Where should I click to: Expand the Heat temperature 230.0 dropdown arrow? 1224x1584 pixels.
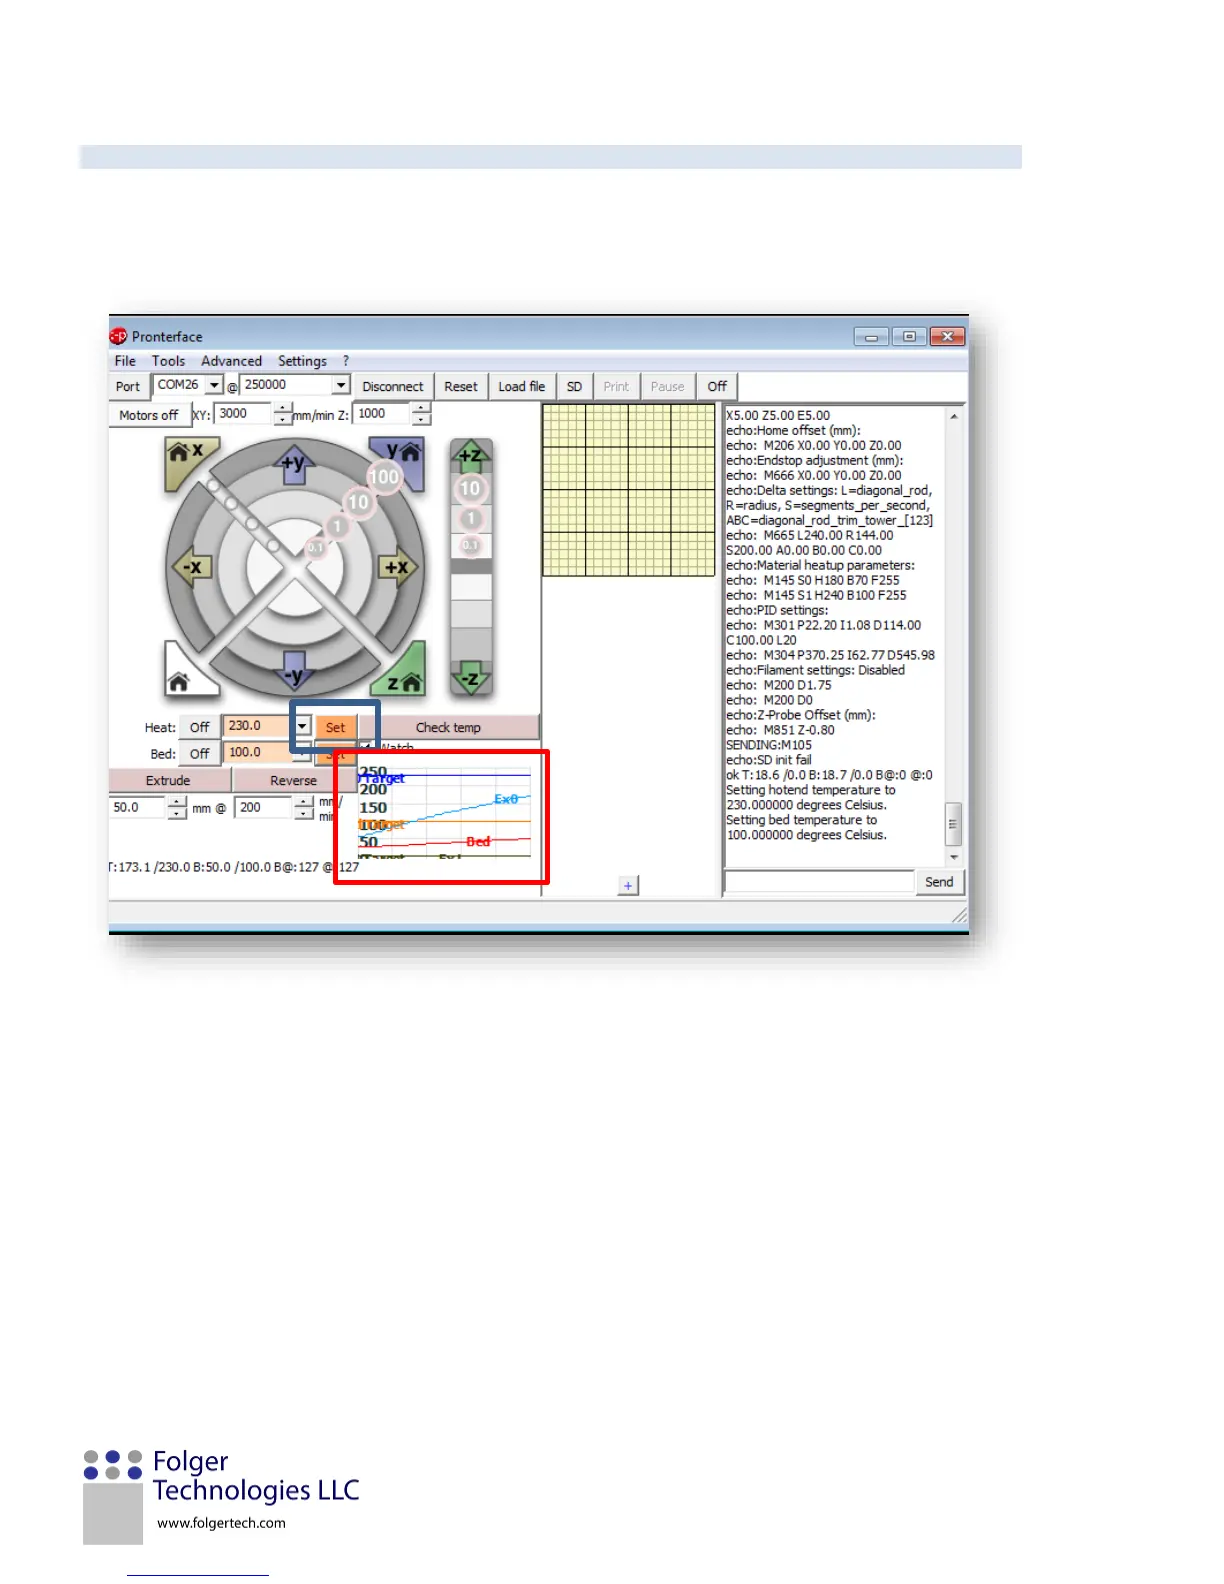[x=302, y=727]
